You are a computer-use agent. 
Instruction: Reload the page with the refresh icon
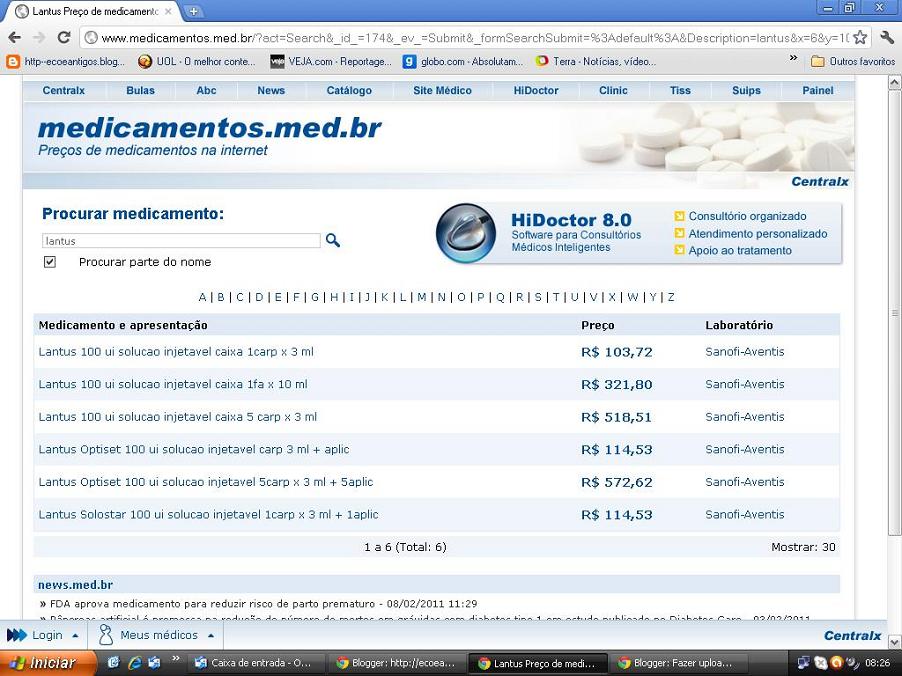64,38
